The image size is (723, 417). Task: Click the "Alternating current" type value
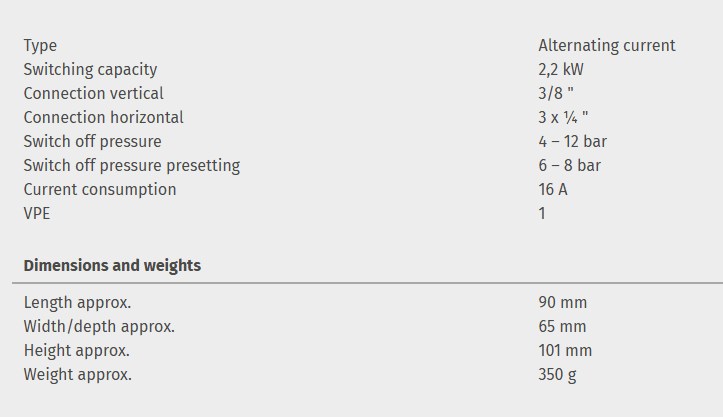(606, 45)
